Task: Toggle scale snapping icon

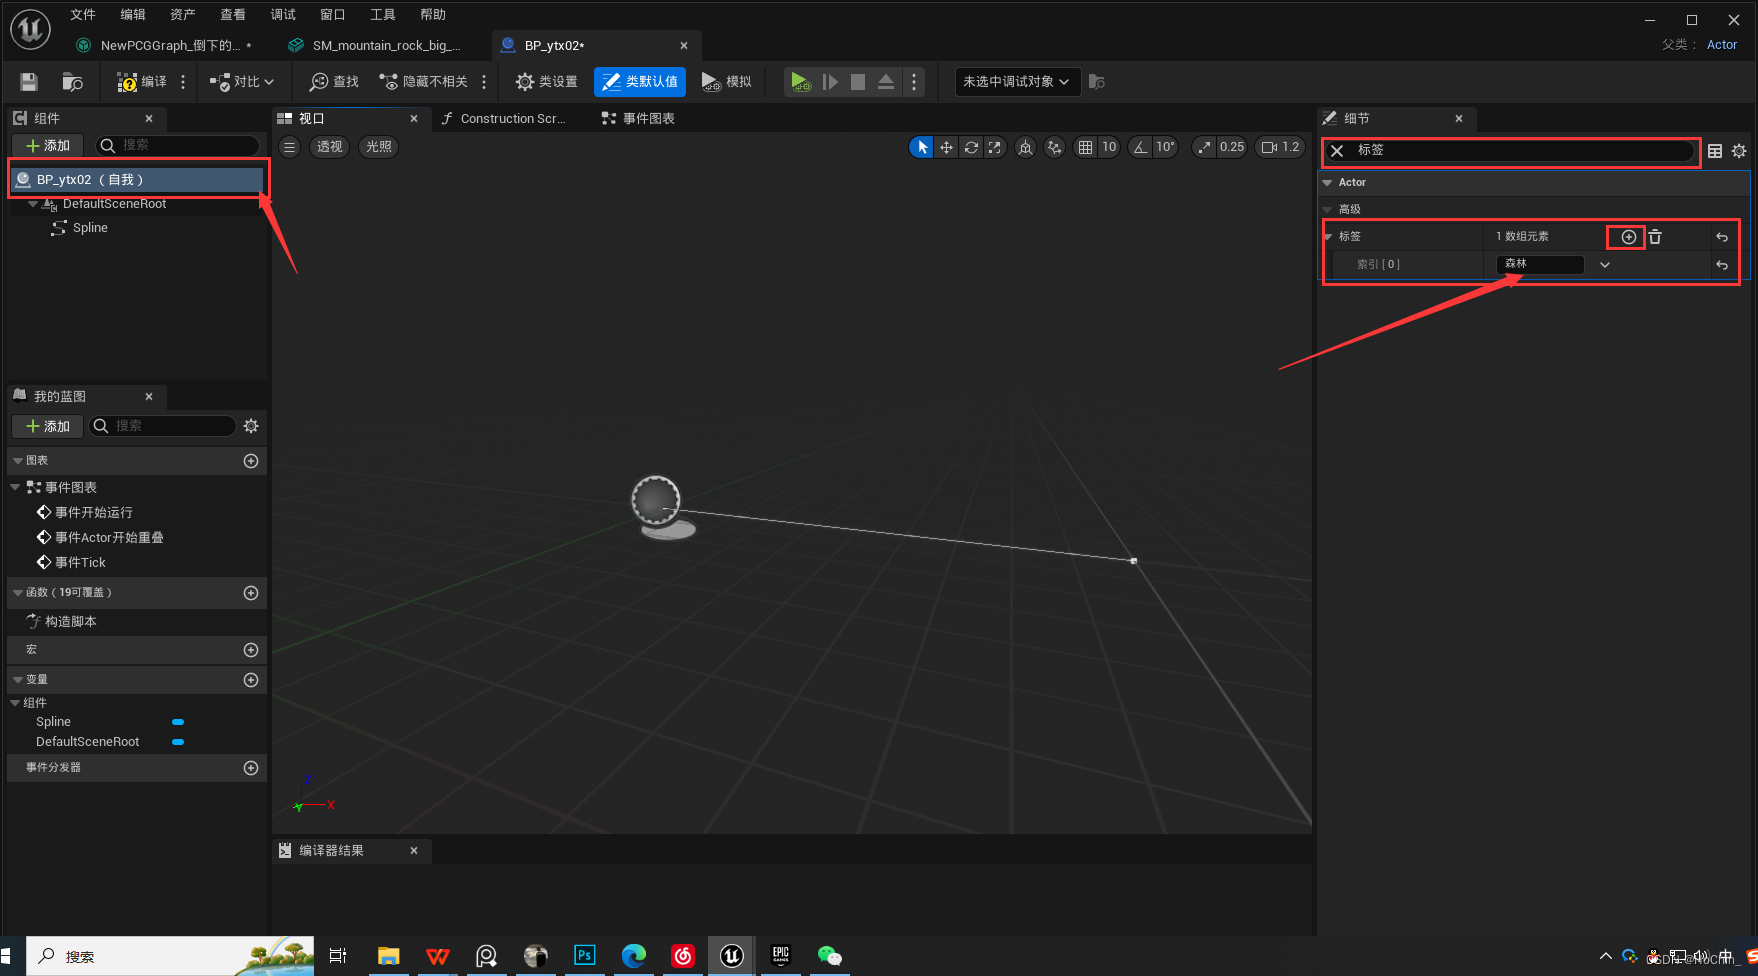Action: click(1204, 147)
